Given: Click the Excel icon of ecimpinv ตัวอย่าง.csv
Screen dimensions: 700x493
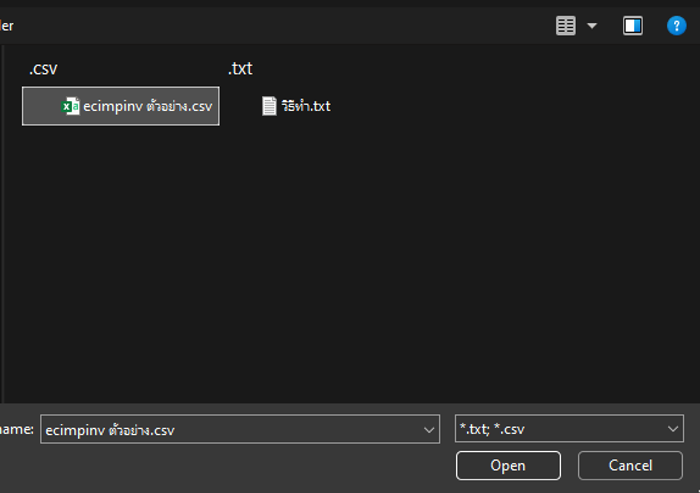Looking at the screenshot, I should coord(71,106).
